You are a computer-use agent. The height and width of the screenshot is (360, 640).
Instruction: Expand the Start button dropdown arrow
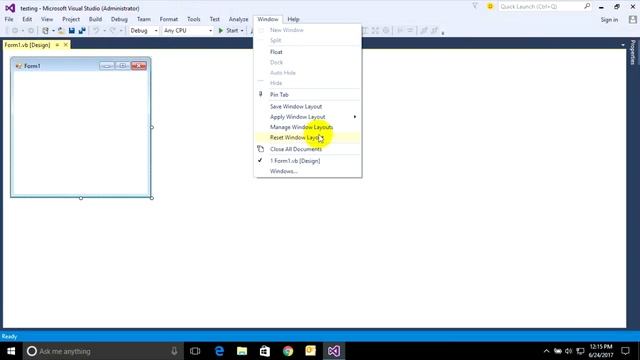point(242,31)
